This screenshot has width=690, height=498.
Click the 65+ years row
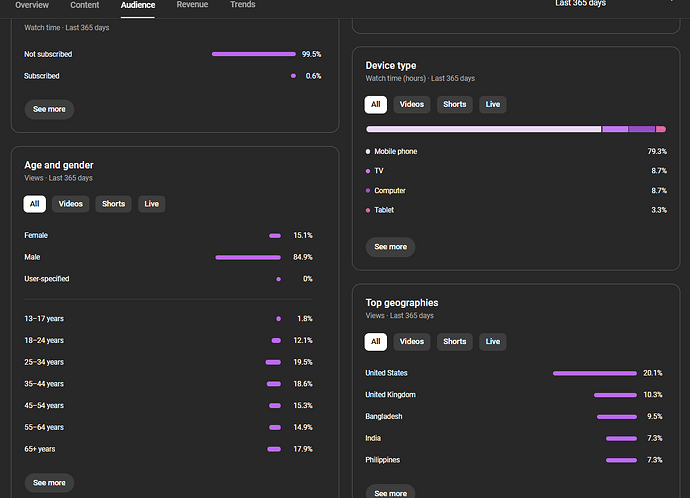[x=168, y=449]
